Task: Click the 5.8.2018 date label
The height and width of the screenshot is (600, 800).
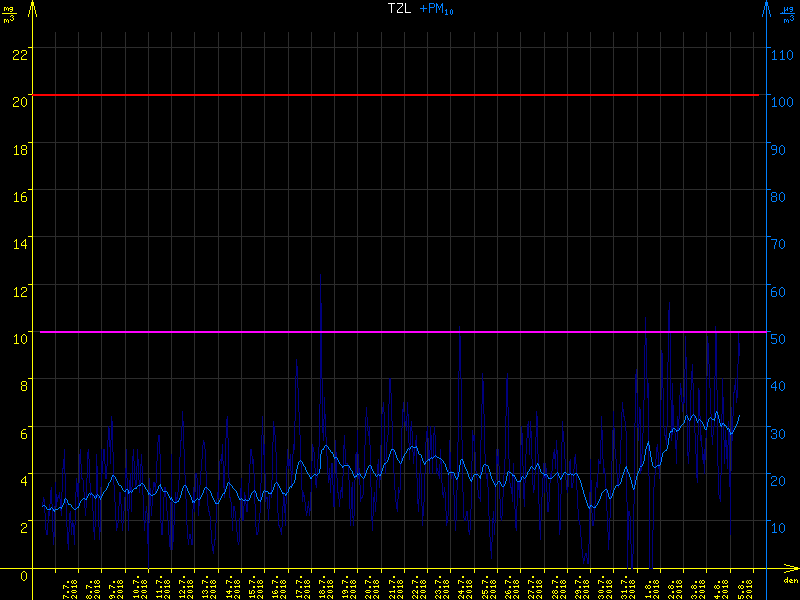Action: click(x=743, y=588)
